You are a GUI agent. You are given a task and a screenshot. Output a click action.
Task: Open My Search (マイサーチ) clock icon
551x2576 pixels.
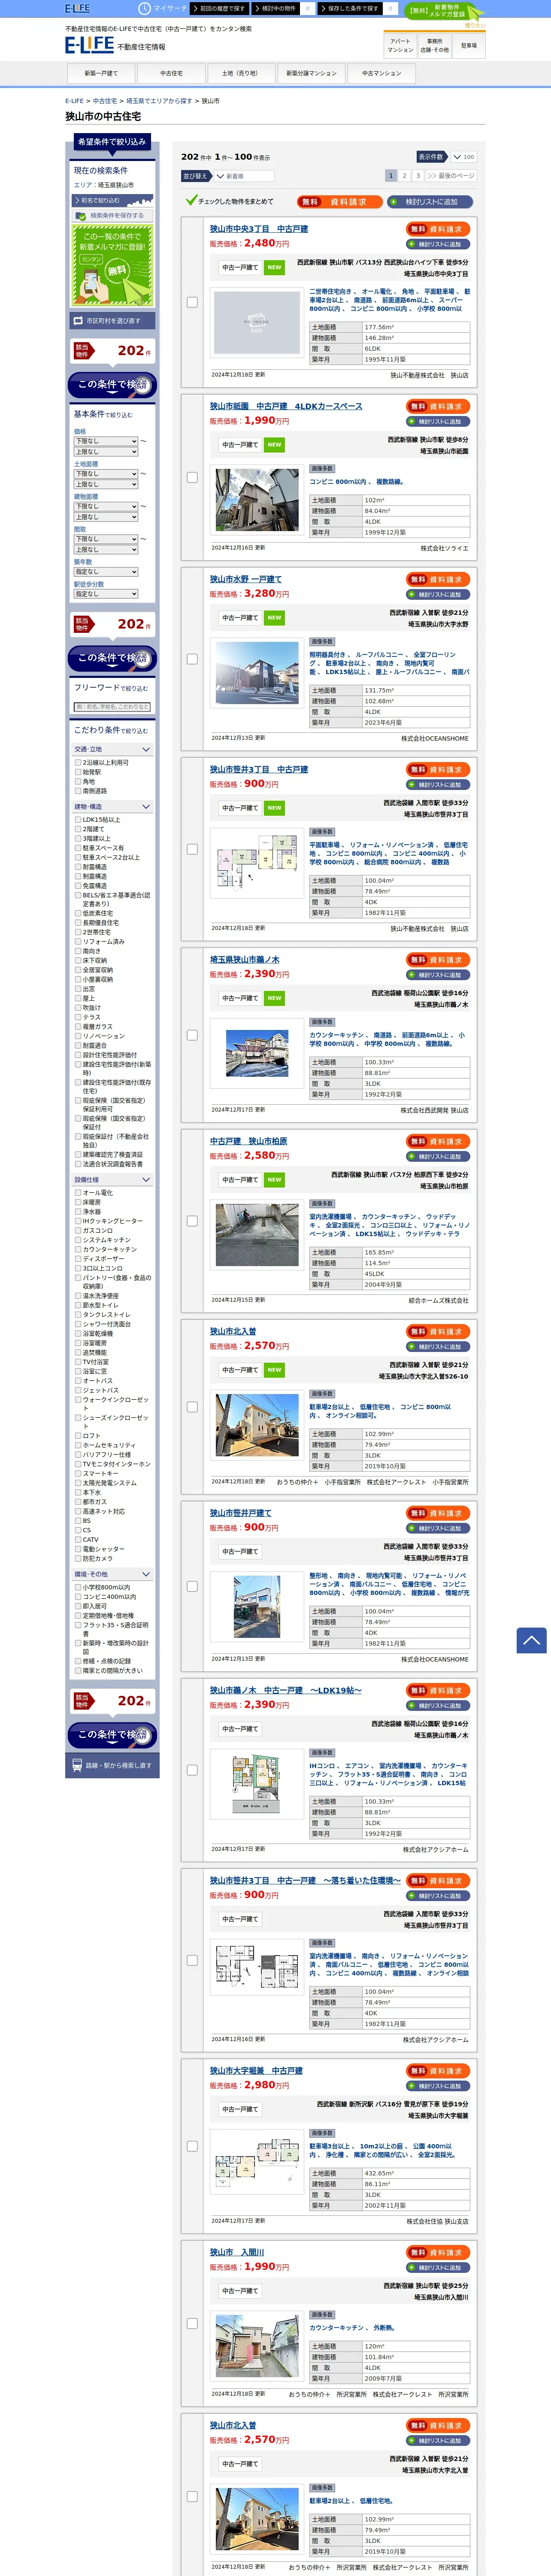(x=144, y=8)
